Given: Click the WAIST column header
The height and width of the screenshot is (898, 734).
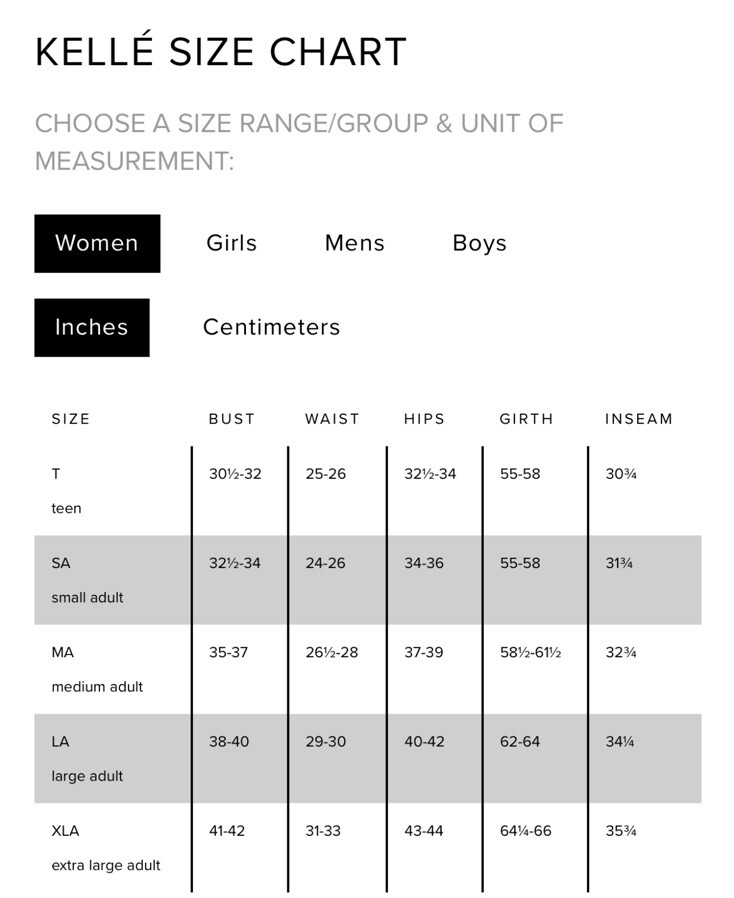Looking at the screenshot, I should tap(332, 419).
